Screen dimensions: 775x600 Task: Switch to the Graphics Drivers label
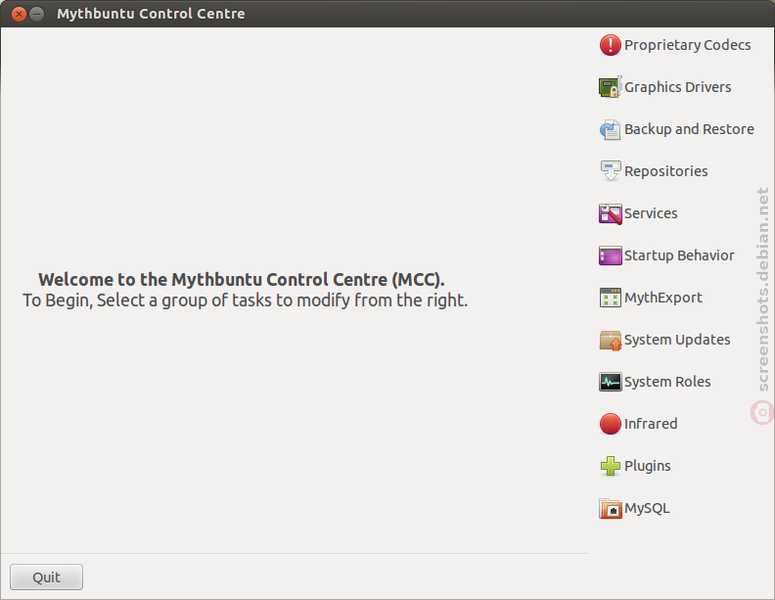[x=678, y=87]
